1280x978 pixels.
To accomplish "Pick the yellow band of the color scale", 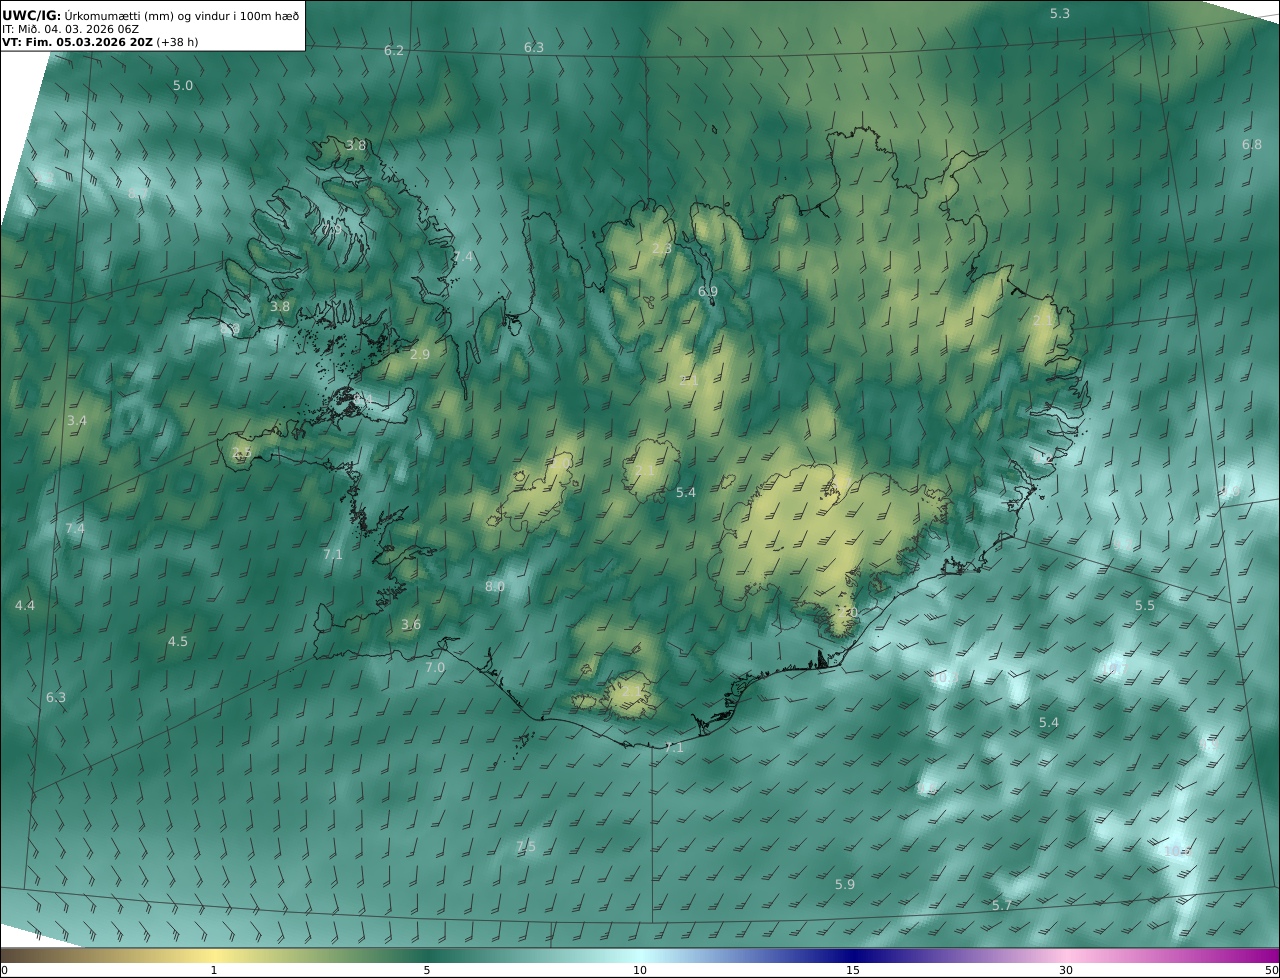I will coord(214,955).
